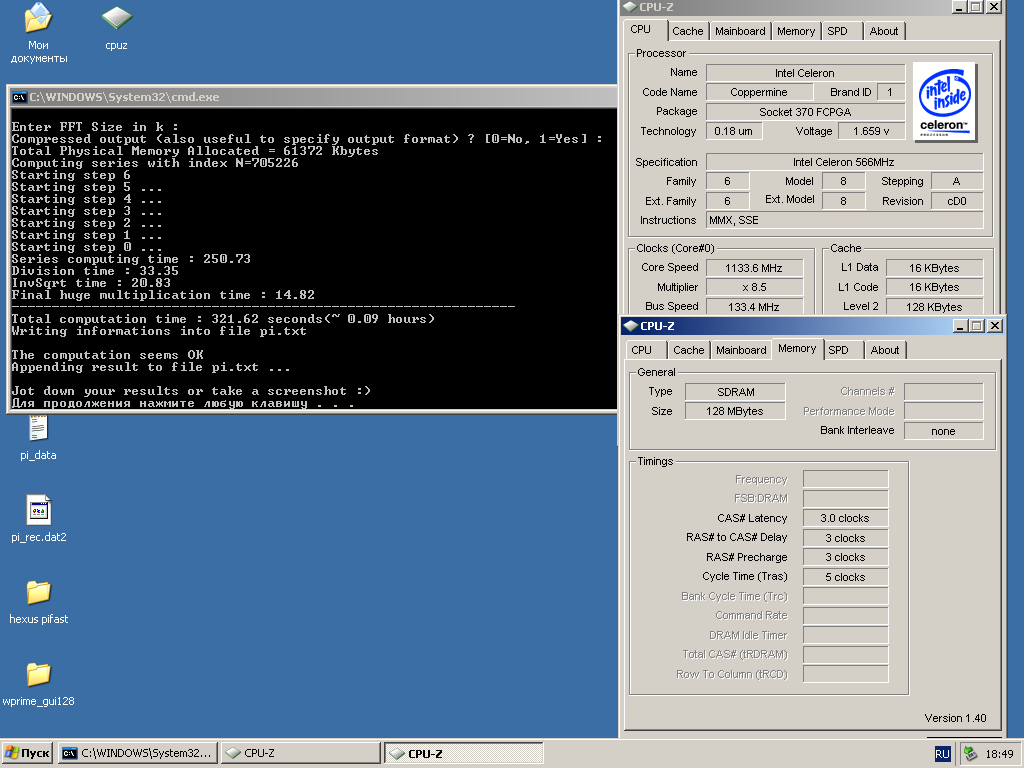Click the clock showing 18:49

pos(1000,754)
